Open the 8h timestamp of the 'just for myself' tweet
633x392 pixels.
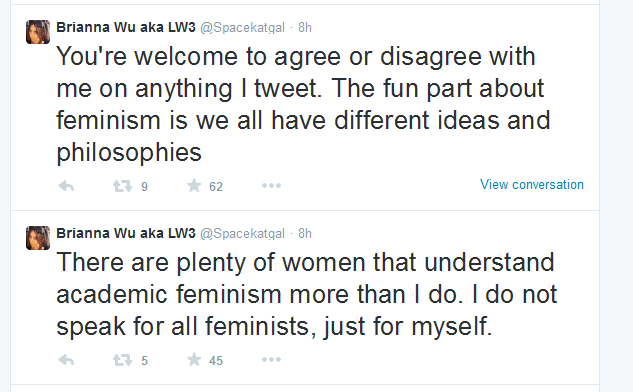[305, 233]
